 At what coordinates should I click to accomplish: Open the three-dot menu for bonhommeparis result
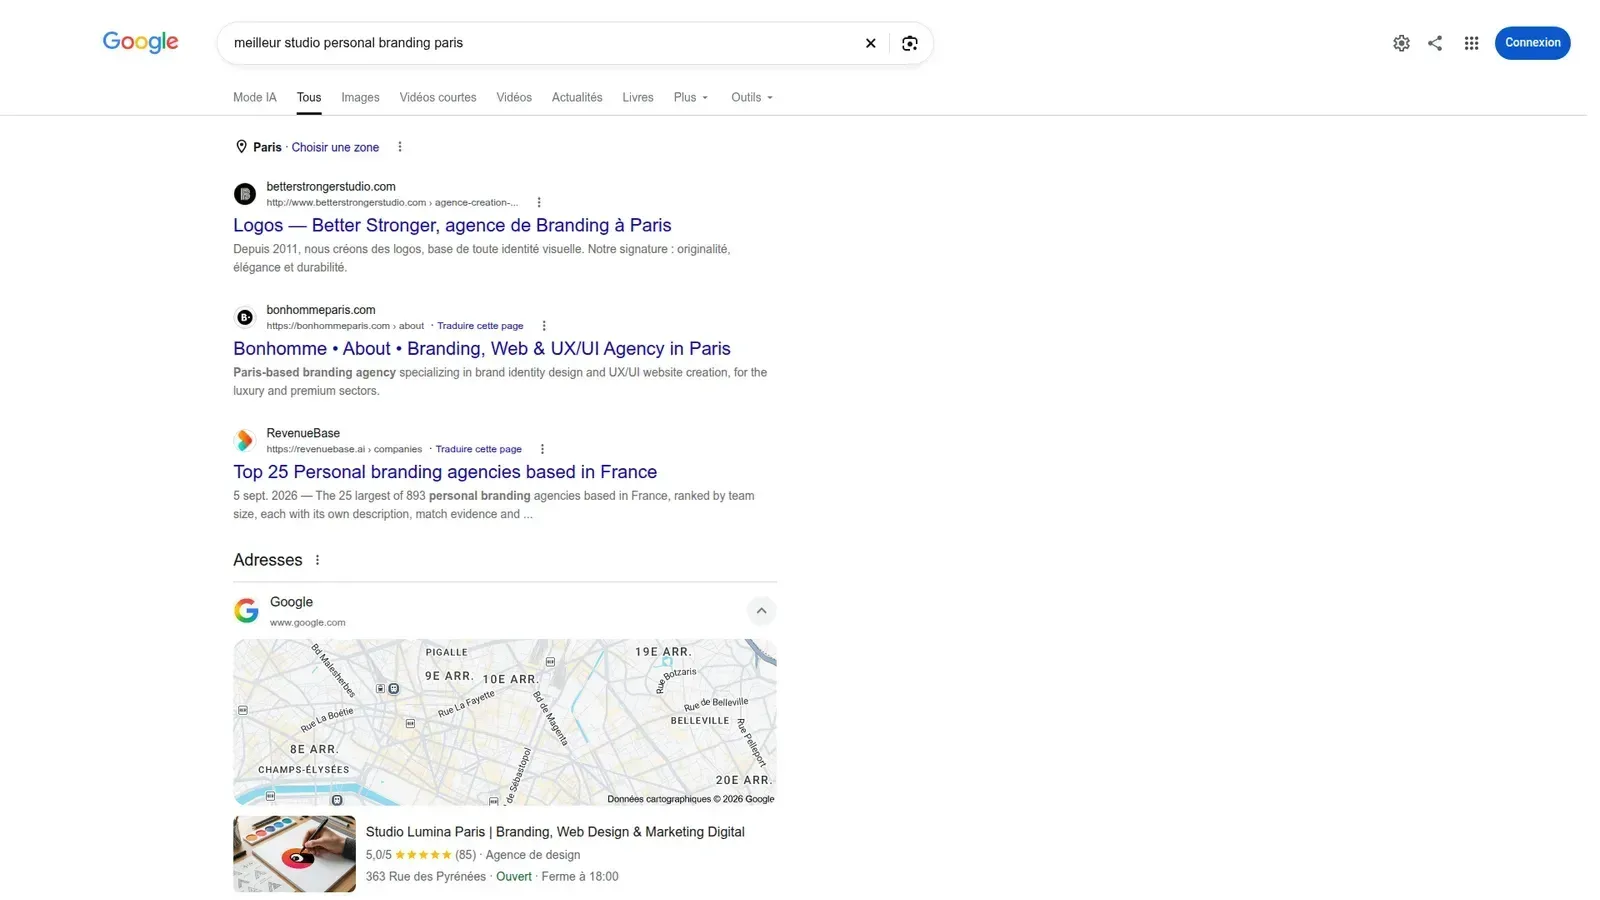coord(544,326)
